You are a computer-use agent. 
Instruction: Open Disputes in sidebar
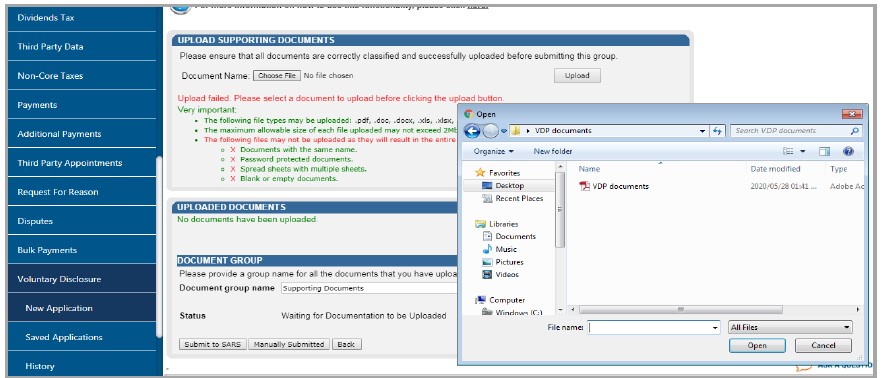click(x=81, y=221)
